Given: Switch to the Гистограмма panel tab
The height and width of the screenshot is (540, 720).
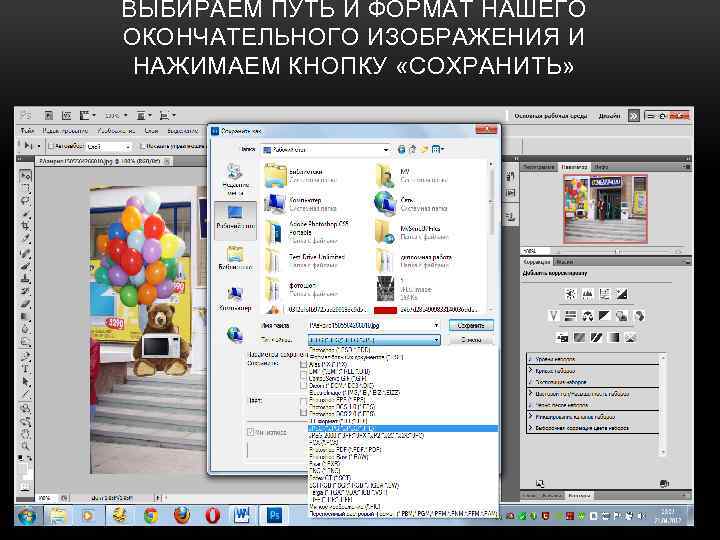Looking at the screenshot, I should click(539, 167).
